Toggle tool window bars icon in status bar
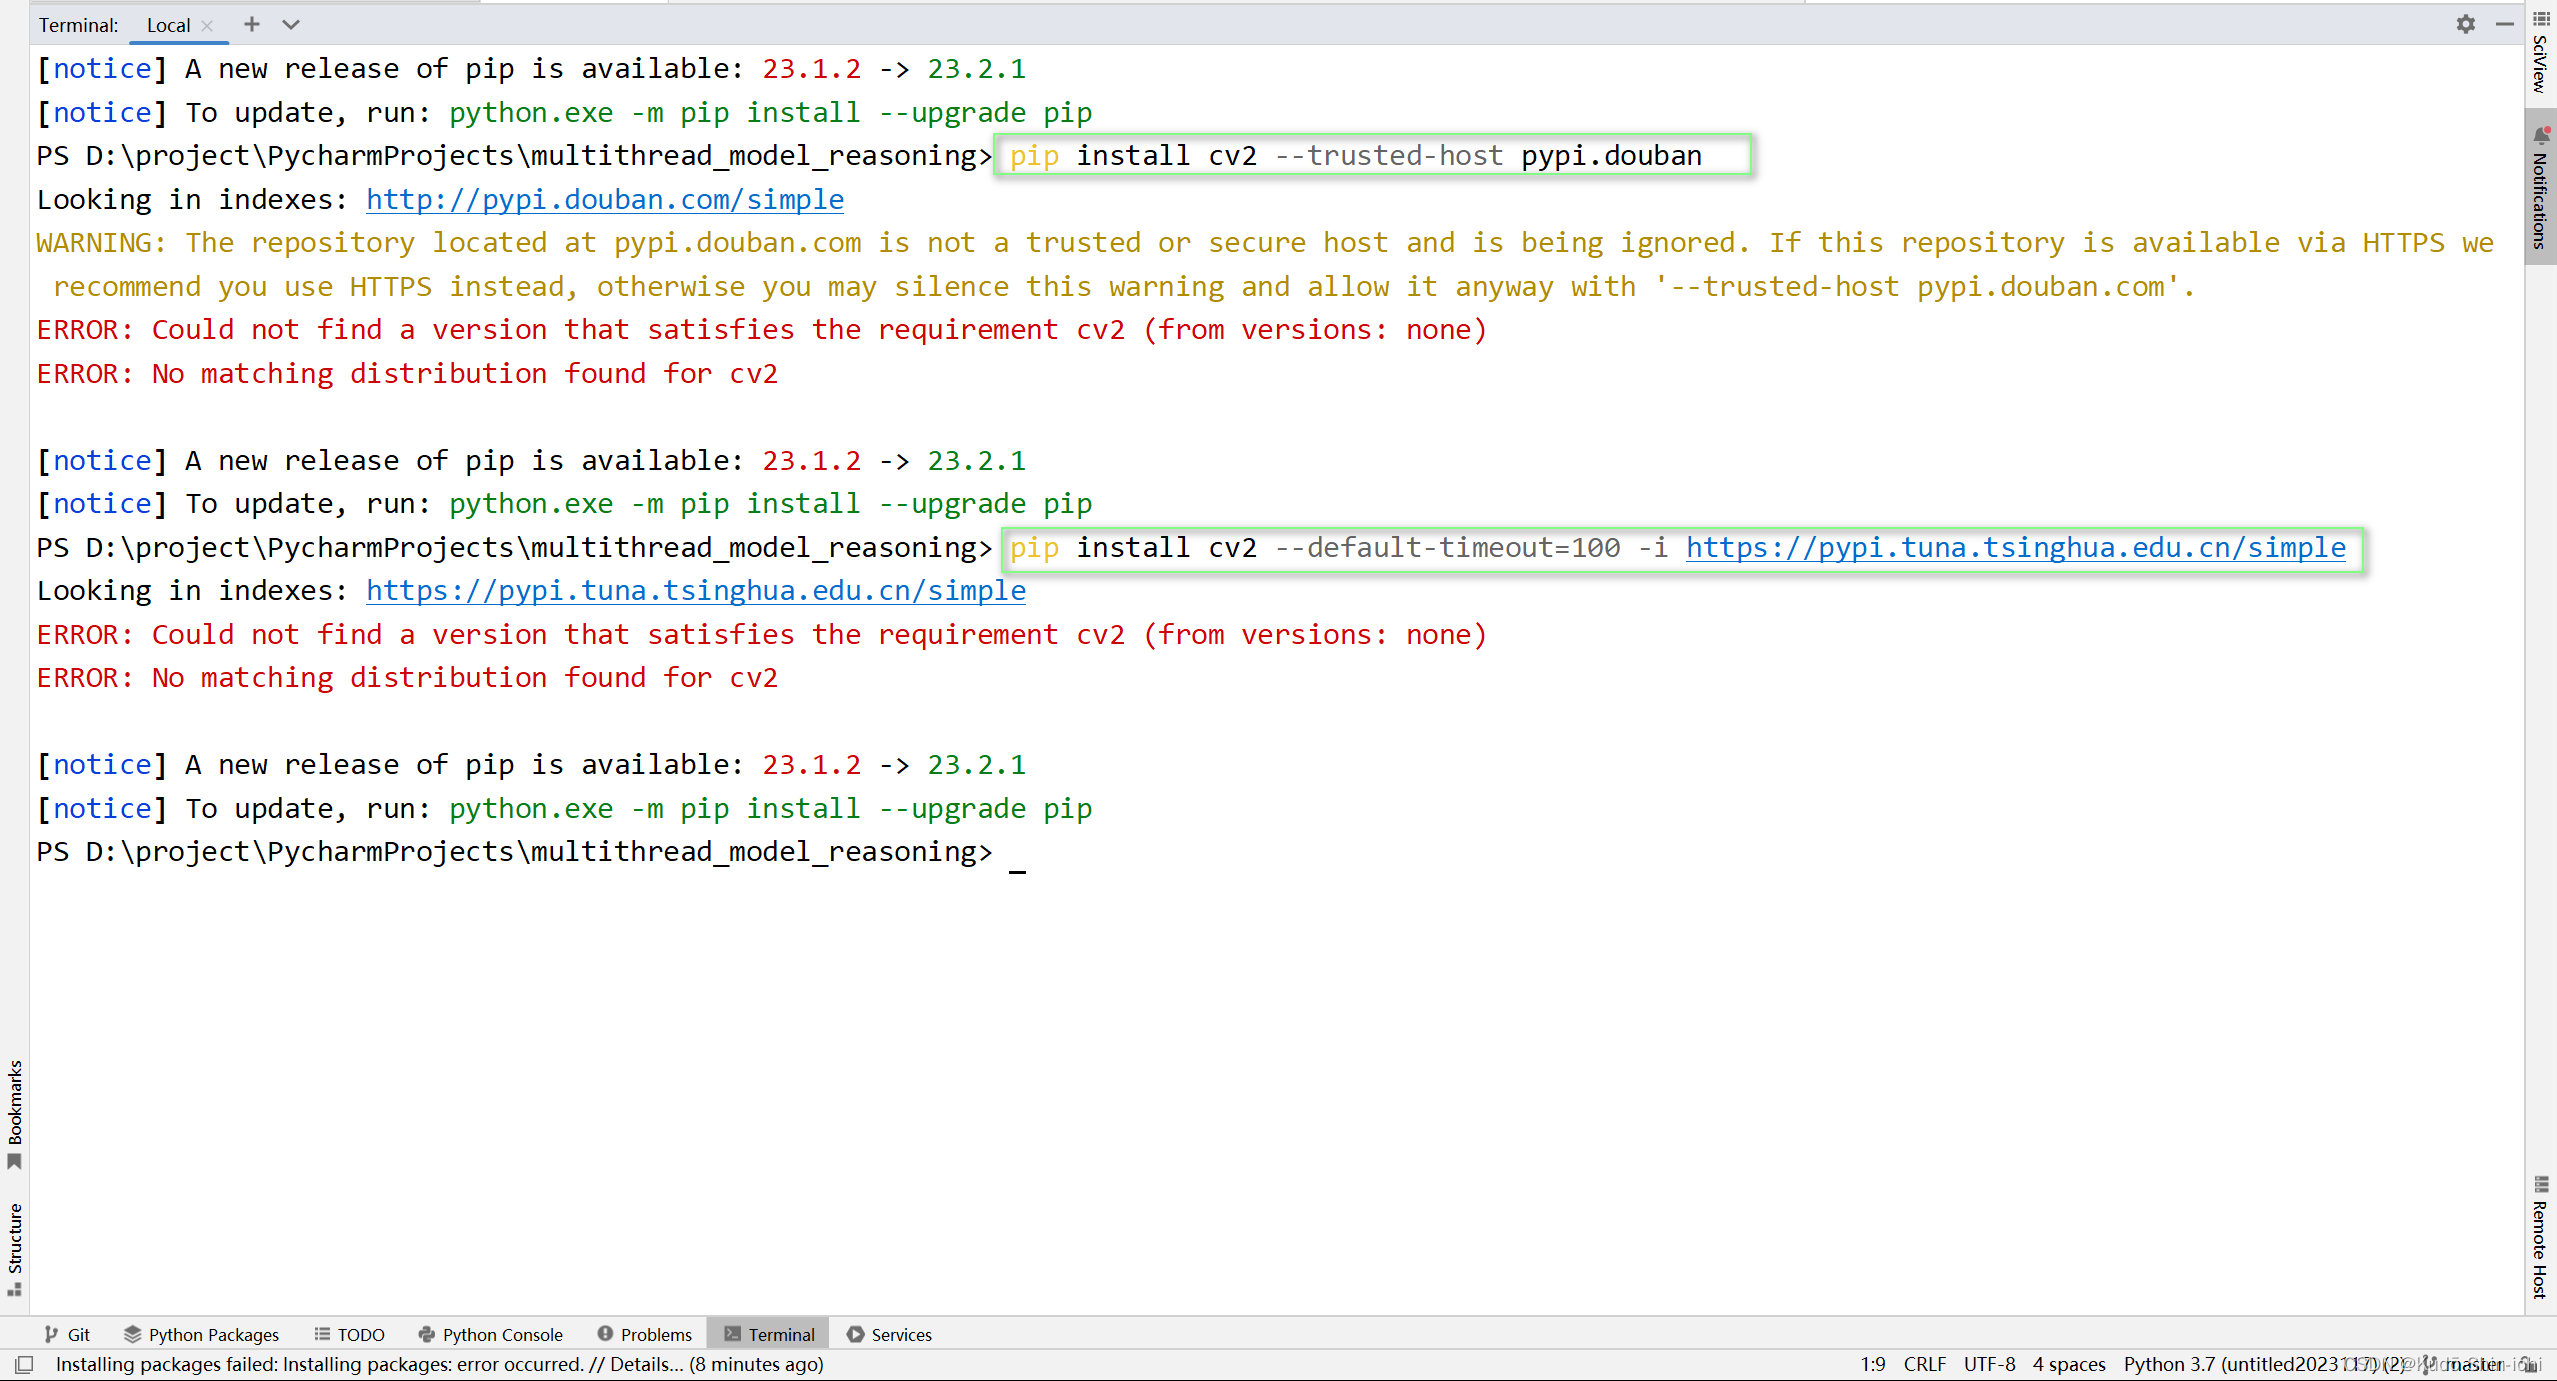Viewport: 2557px width, 1381px height. point(24,1364)
